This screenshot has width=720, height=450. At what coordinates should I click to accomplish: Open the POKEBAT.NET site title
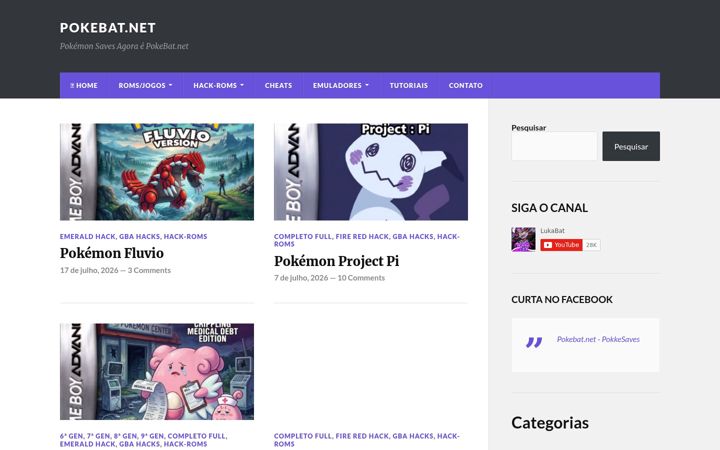107,28
